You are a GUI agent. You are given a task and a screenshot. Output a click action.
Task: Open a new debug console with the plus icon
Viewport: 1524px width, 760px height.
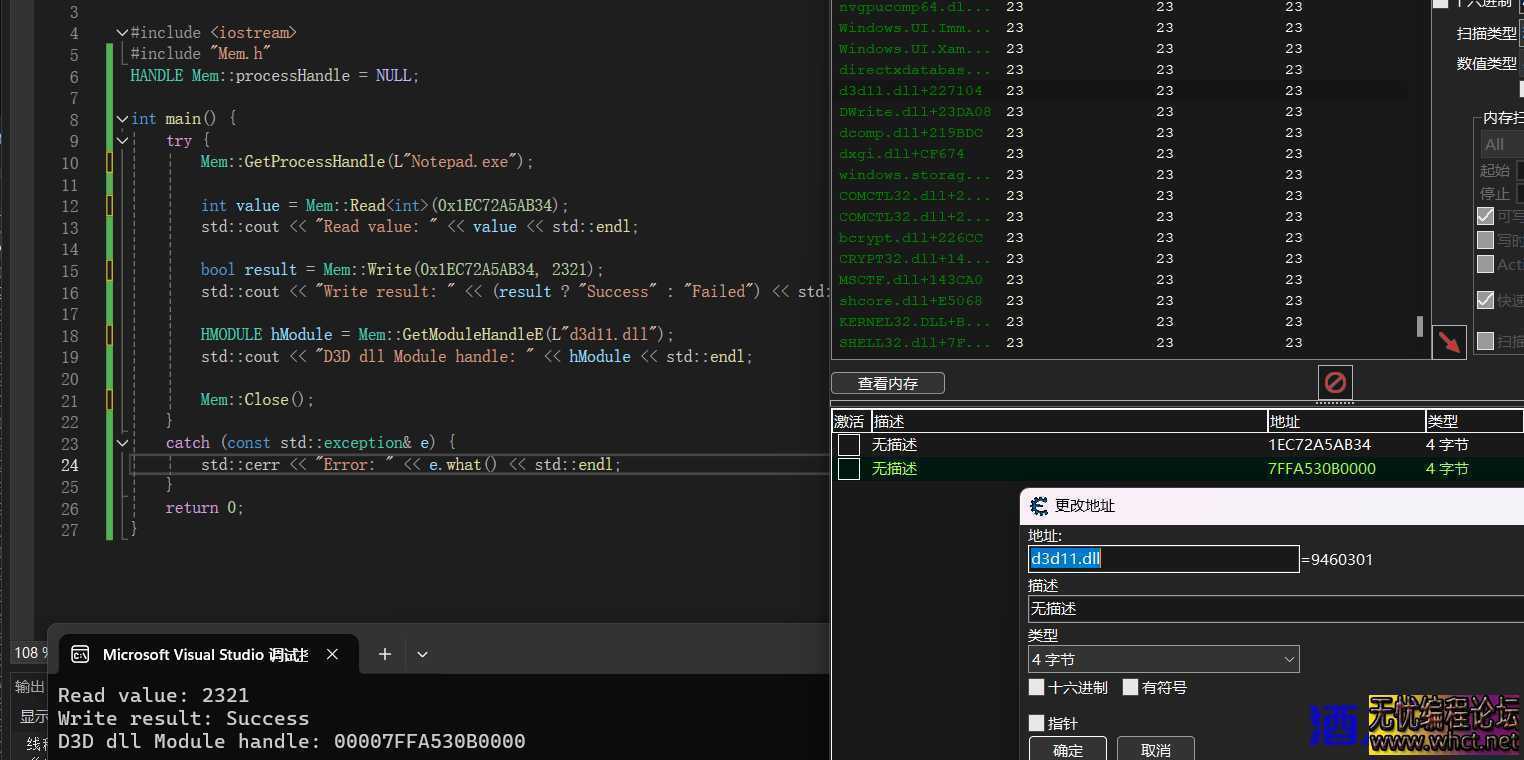tap(384, 654)
